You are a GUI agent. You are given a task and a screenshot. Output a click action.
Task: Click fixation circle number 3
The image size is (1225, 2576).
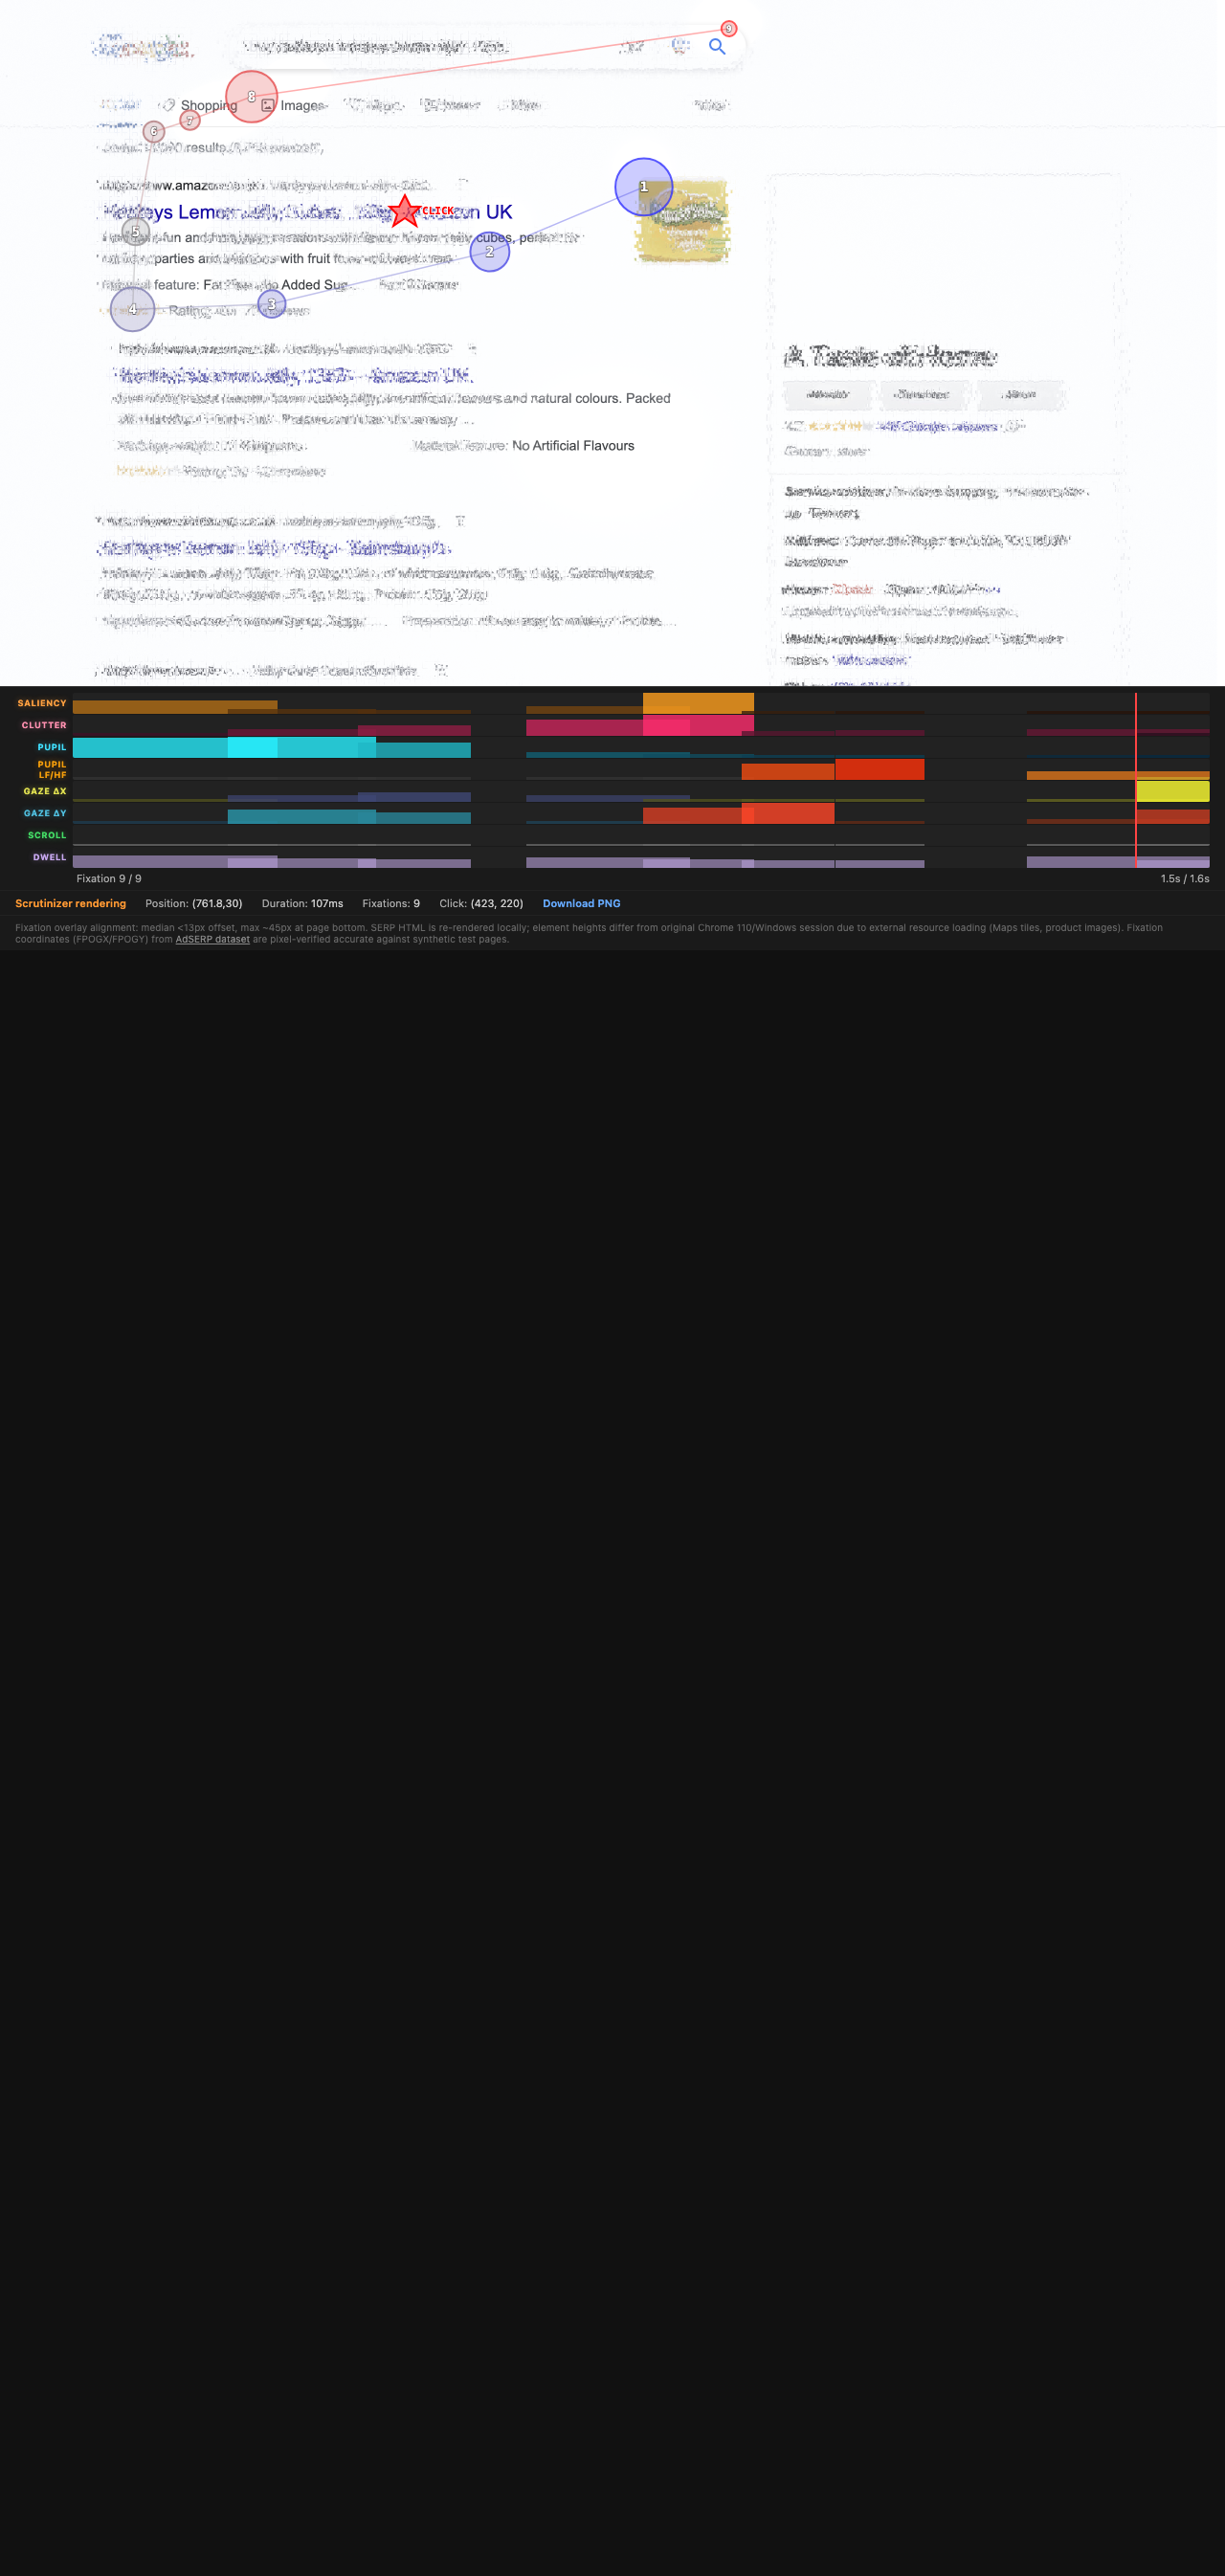coord(271,304)
